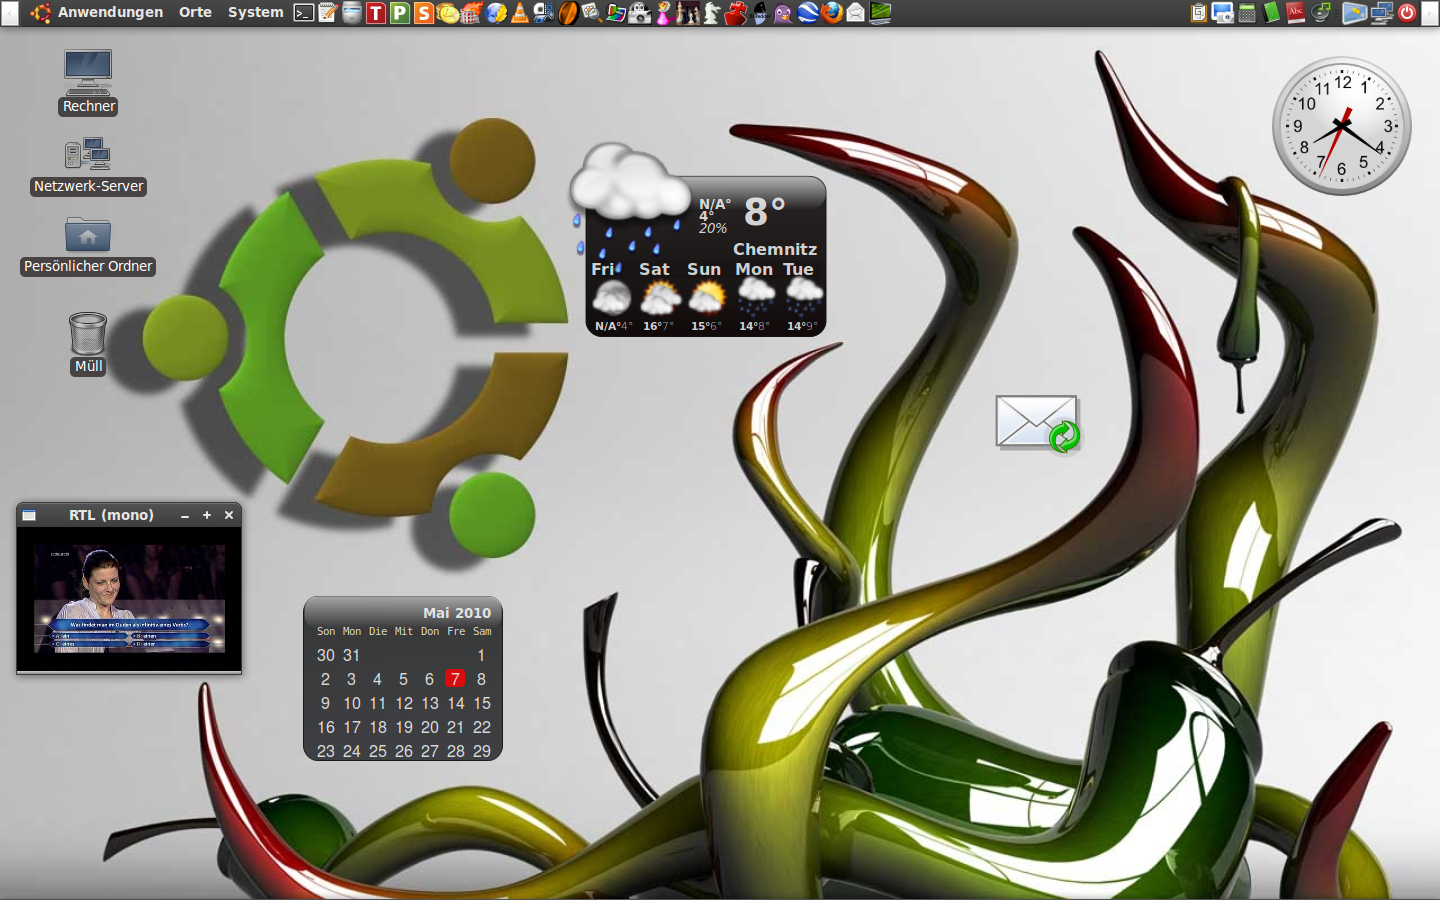Collapse the top panel with left arrow
Screen dimensions: 1440x900
[8, 13]
